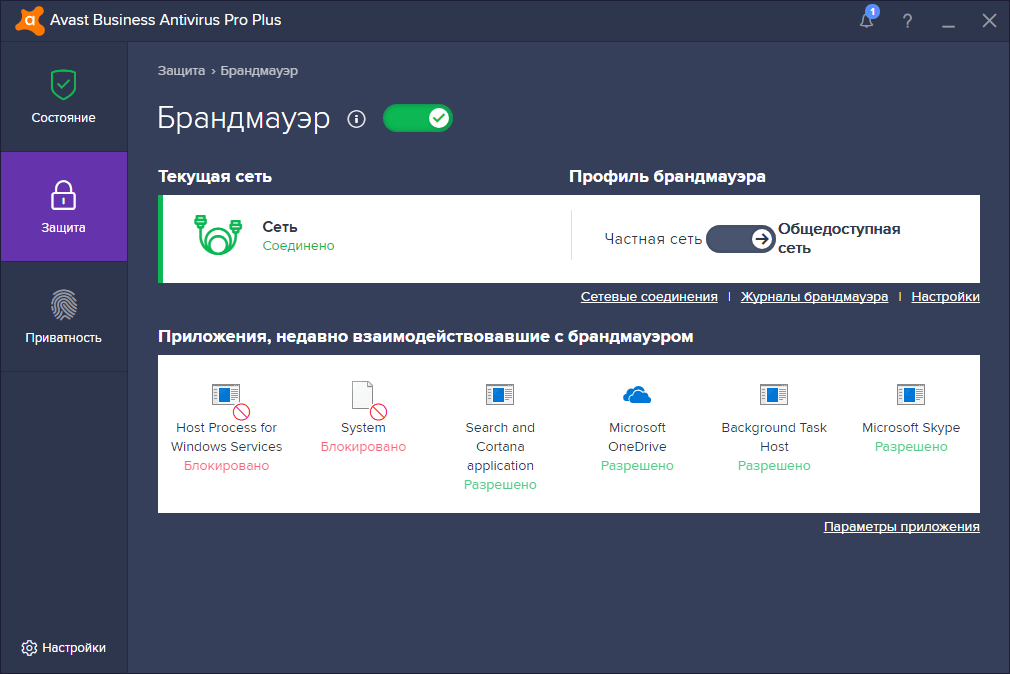Image resolution: width=1010 pixels, height=674 pixels.
Task: Open Настройки at sidebar bottom
Action: click(x=64, y=648)
